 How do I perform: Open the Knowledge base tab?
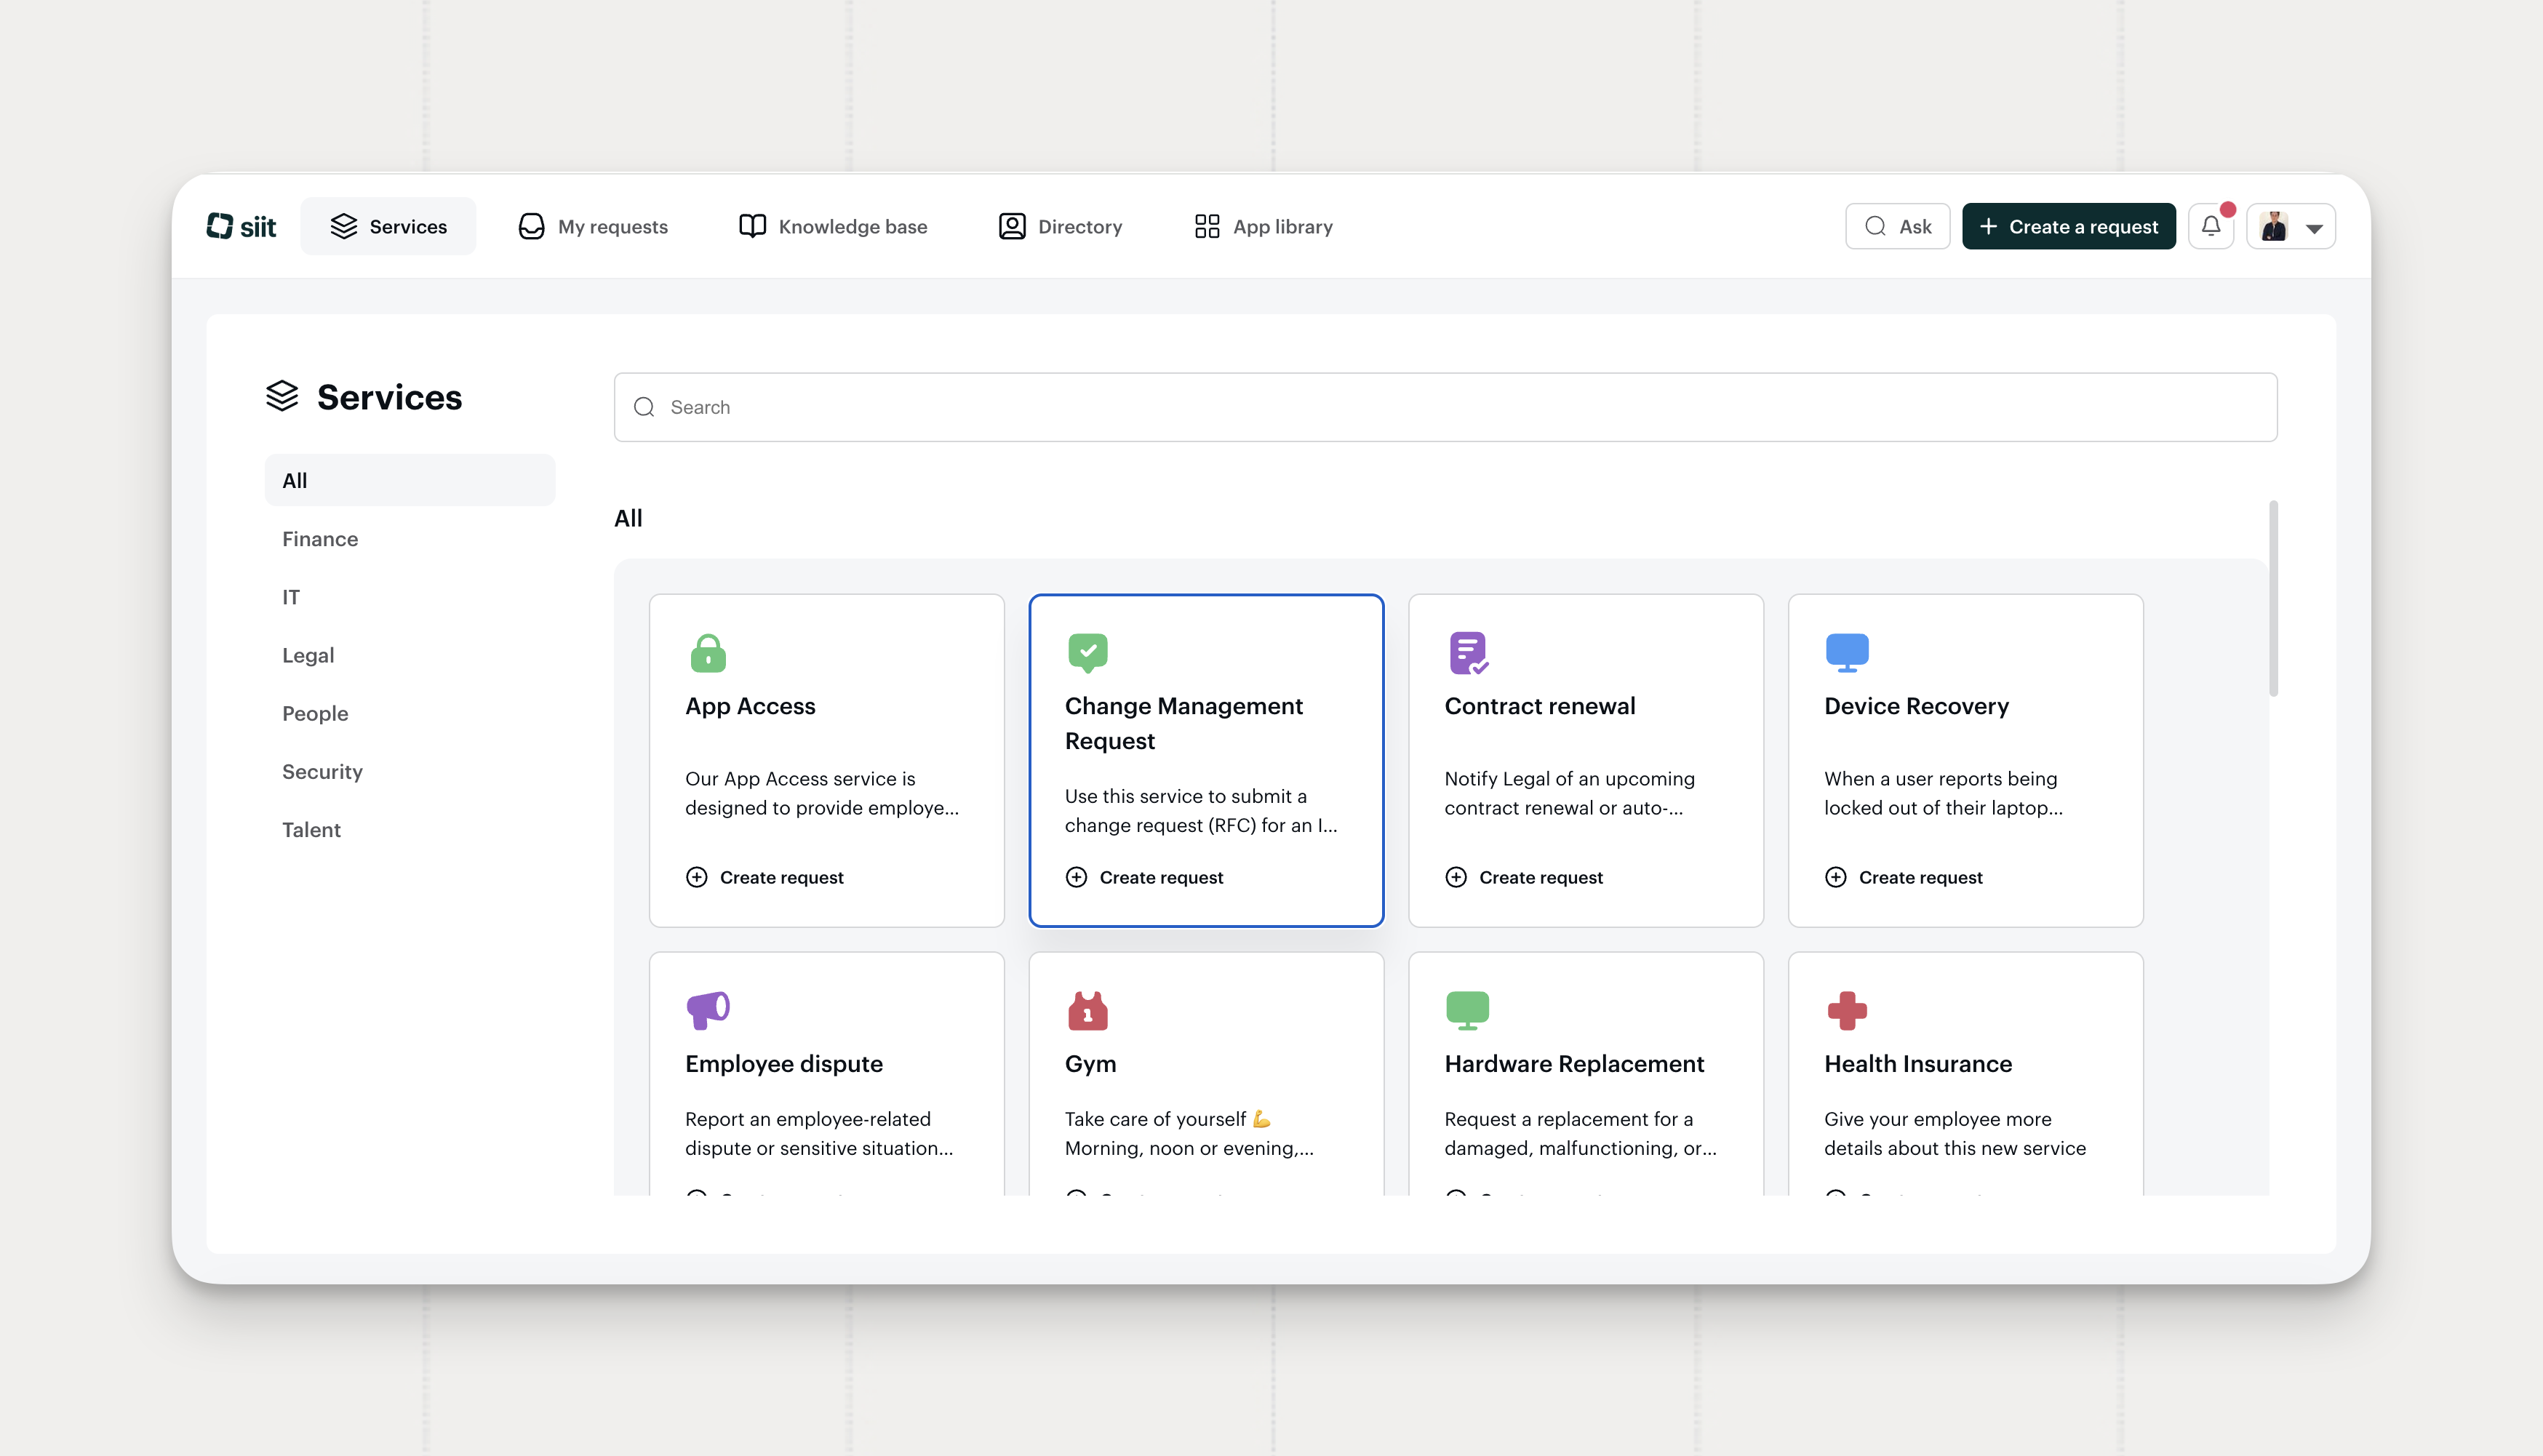pyautogui.click(x=833, y=227)
